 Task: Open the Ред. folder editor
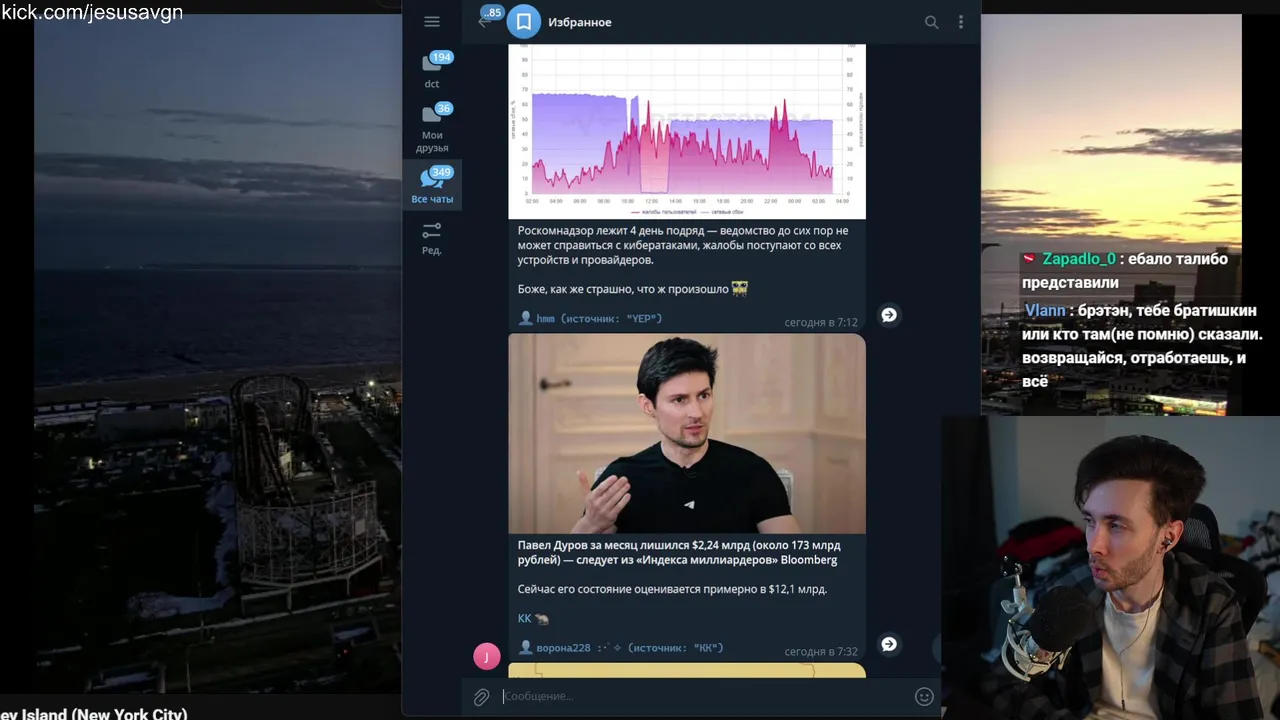(x=432, y=238)
